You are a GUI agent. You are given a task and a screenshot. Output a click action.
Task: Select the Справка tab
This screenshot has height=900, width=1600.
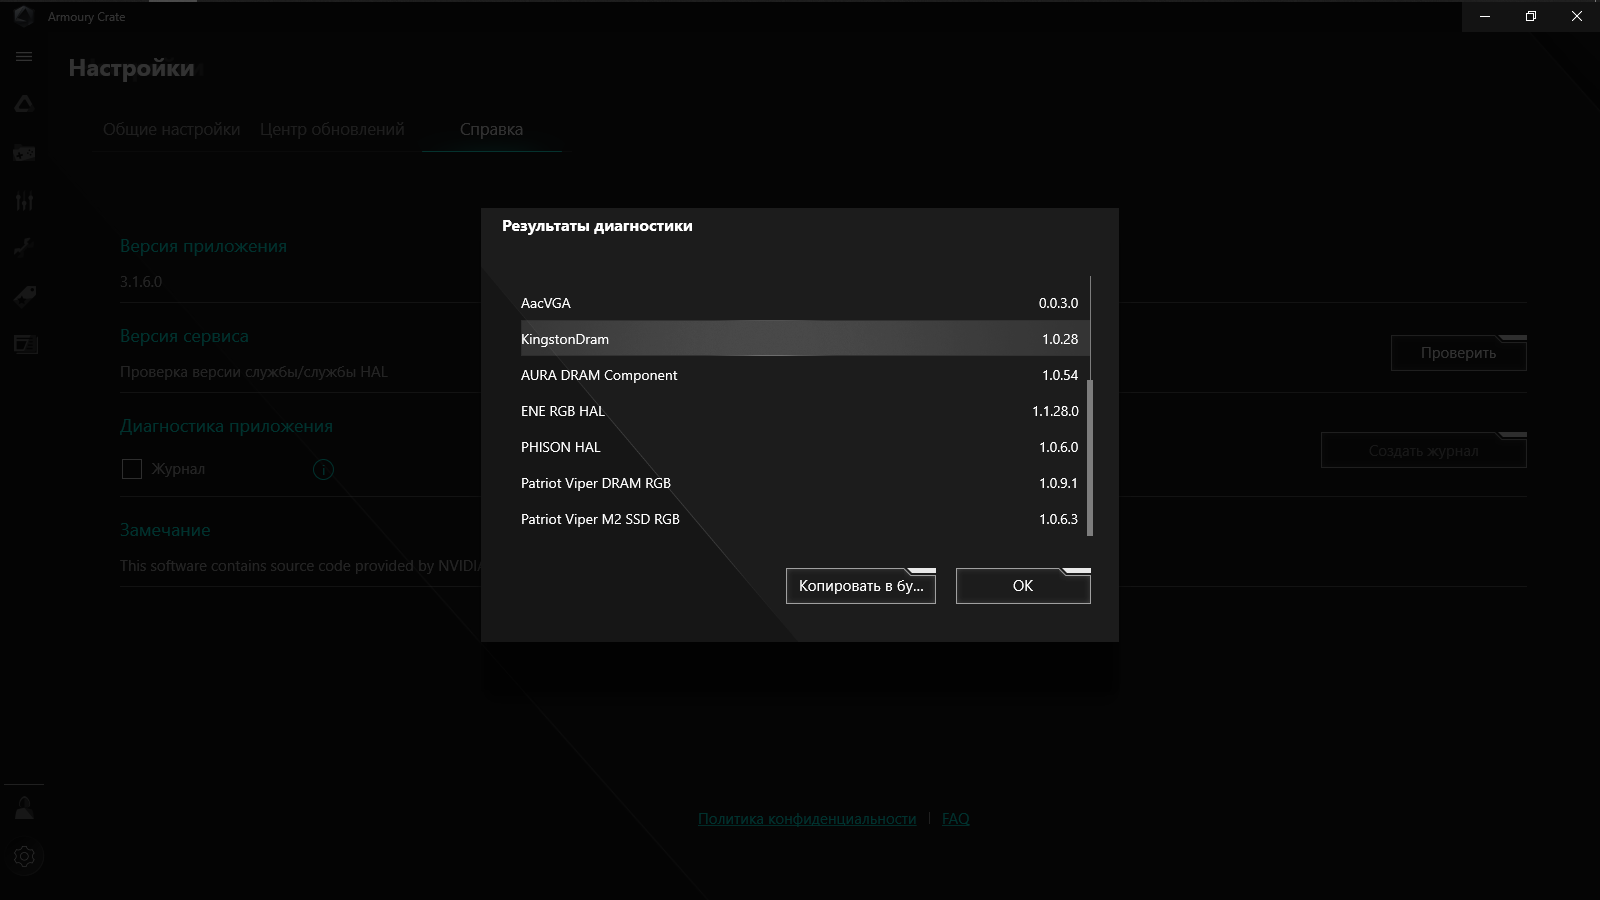491,129
